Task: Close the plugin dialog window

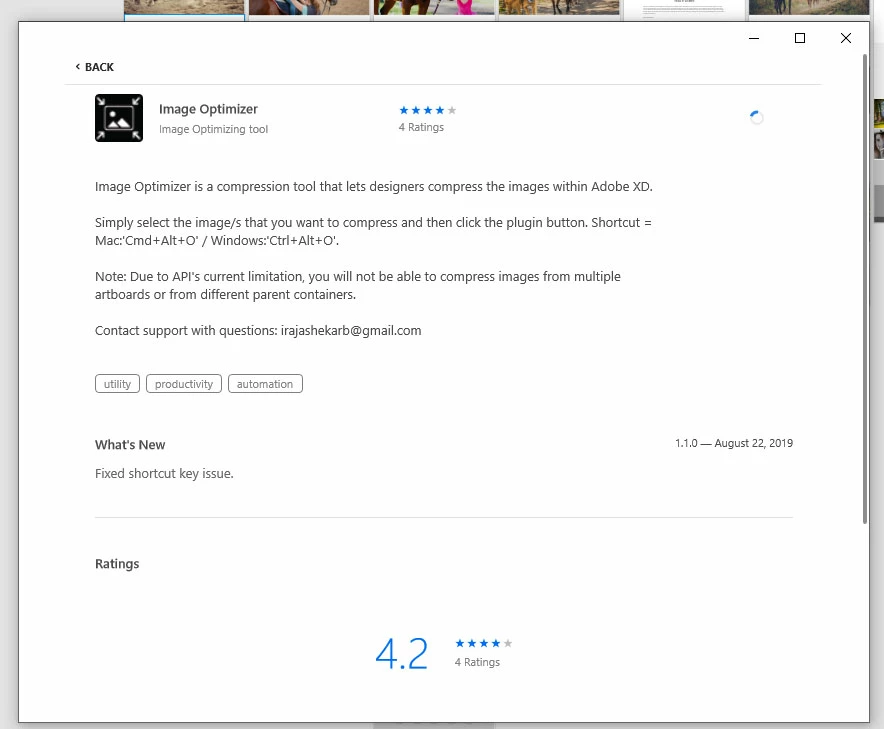Action: coord(846,38)
